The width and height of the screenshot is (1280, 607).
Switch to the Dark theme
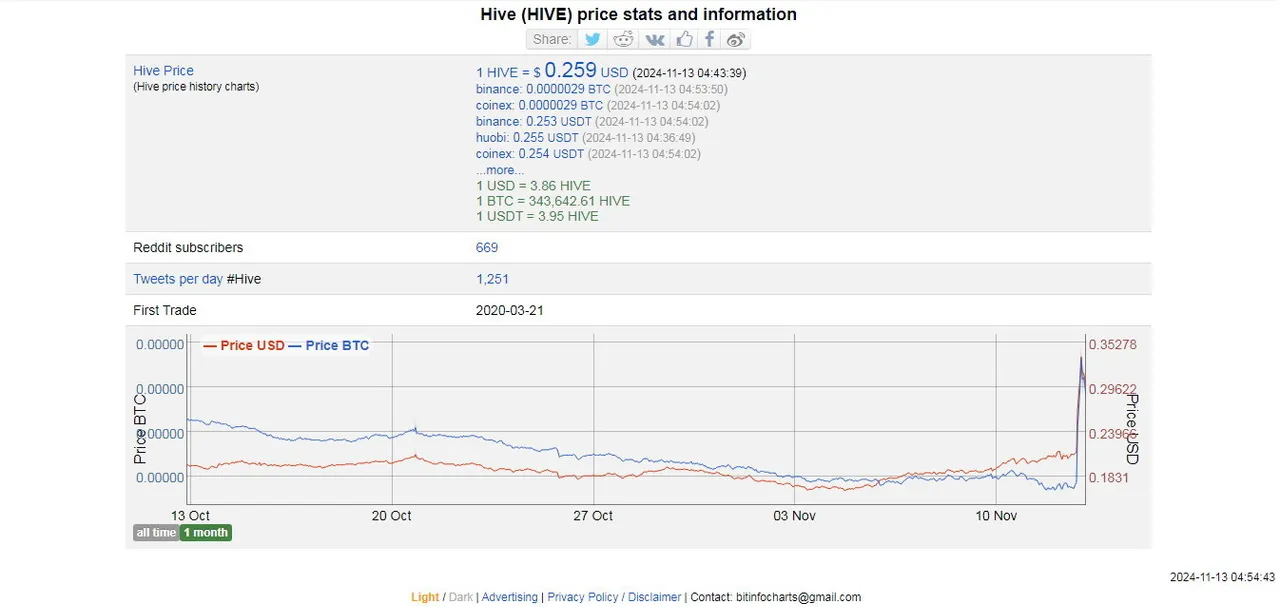coord(461,597)
